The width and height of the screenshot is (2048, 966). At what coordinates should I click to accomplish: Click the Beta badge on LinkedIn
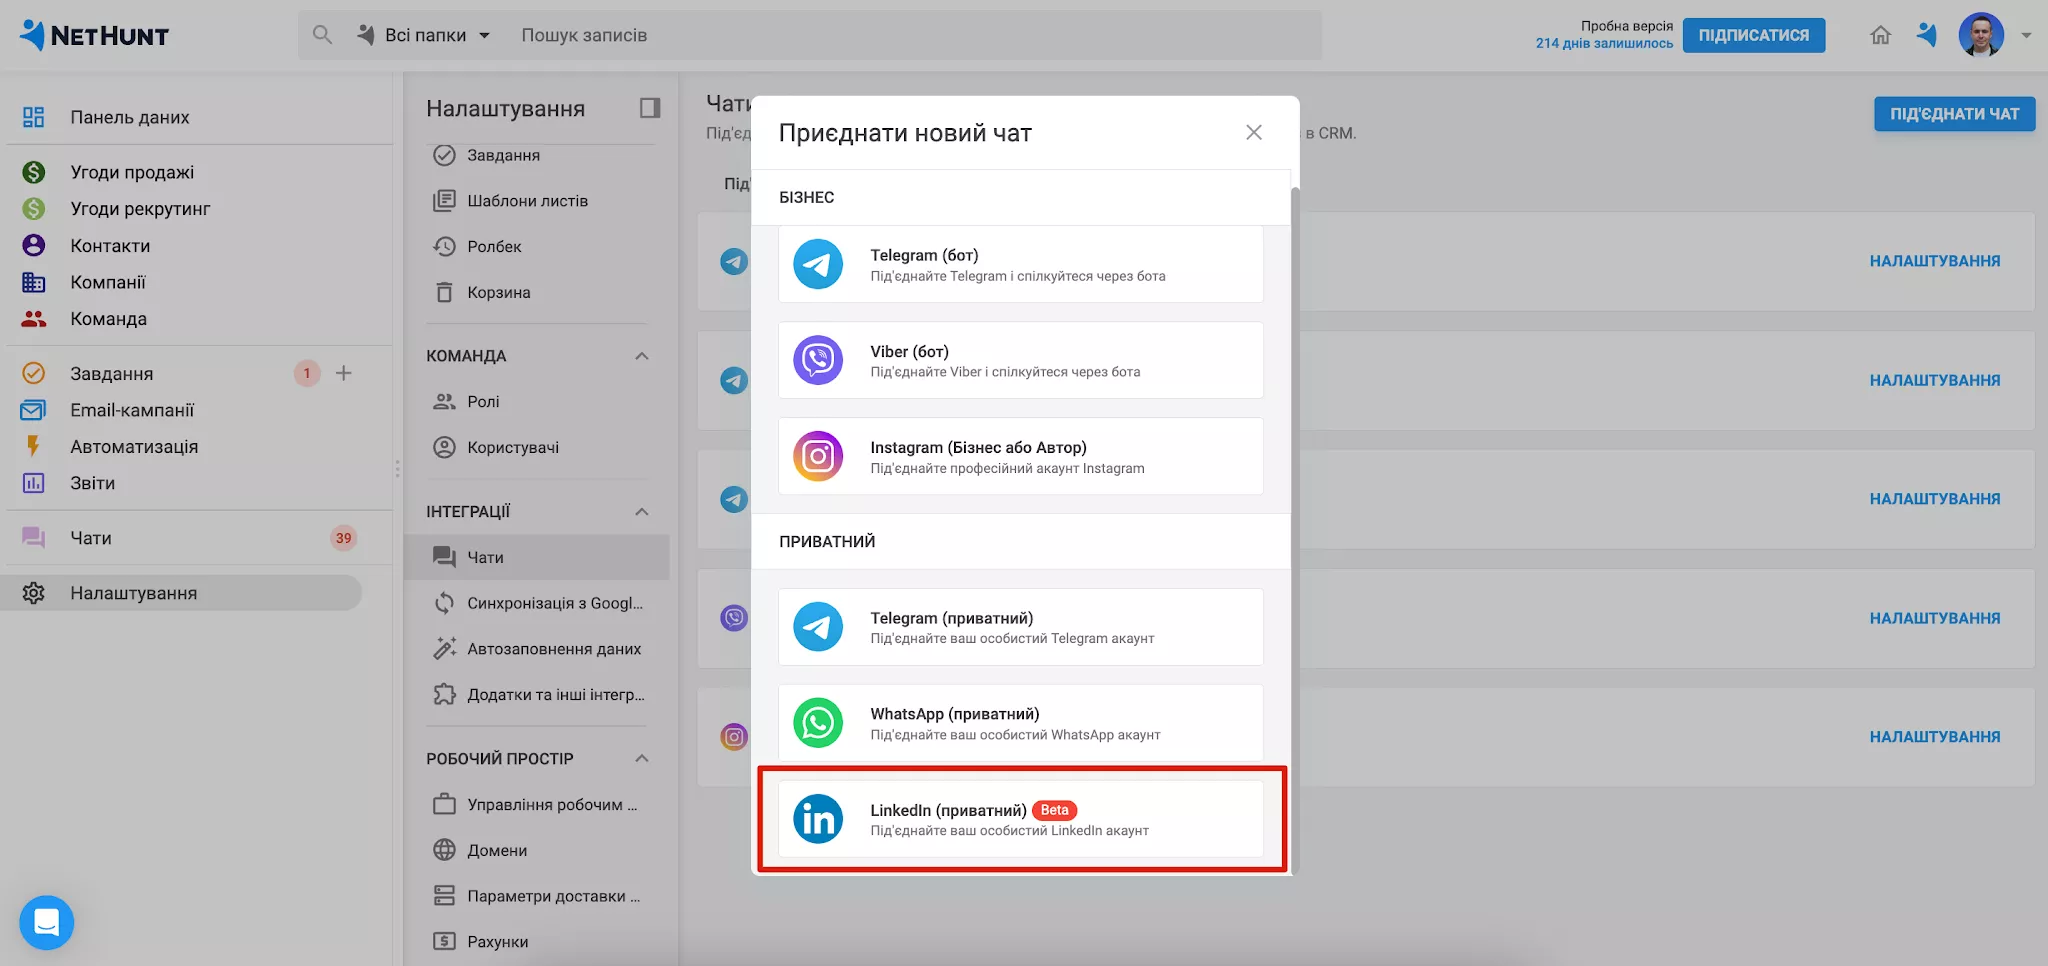click(x=1054, y=811)
